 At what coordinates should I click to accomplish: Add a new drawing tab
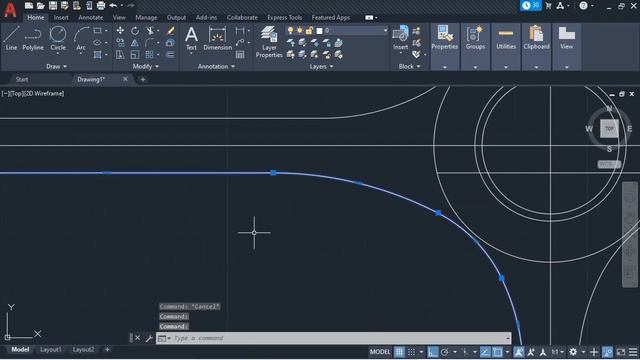pyautogui.click(x=143, y=80)
